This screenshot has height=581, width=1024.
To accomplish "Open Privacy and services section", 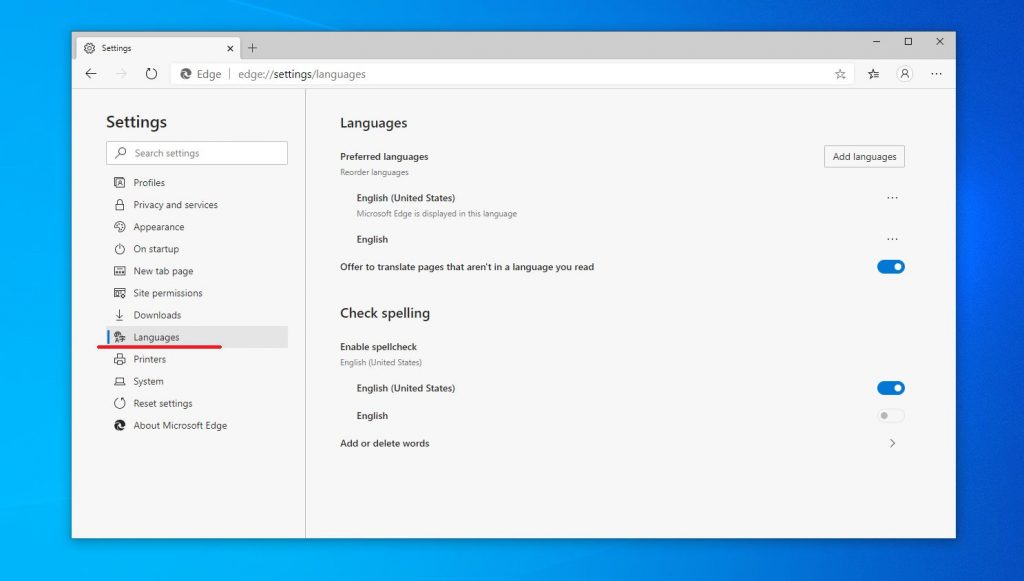I will (x=197, y=205).
